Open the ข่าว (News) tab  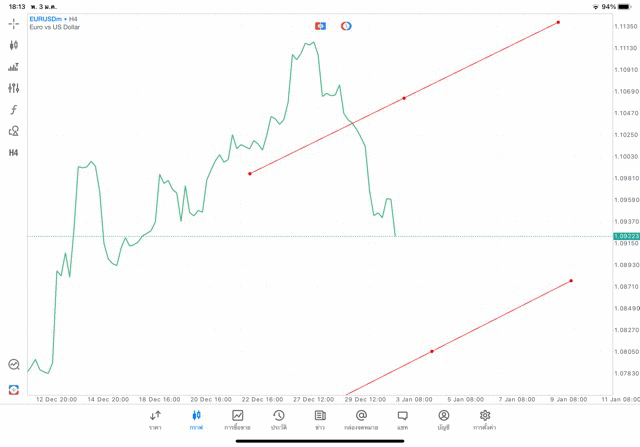[x=320, y=420]
